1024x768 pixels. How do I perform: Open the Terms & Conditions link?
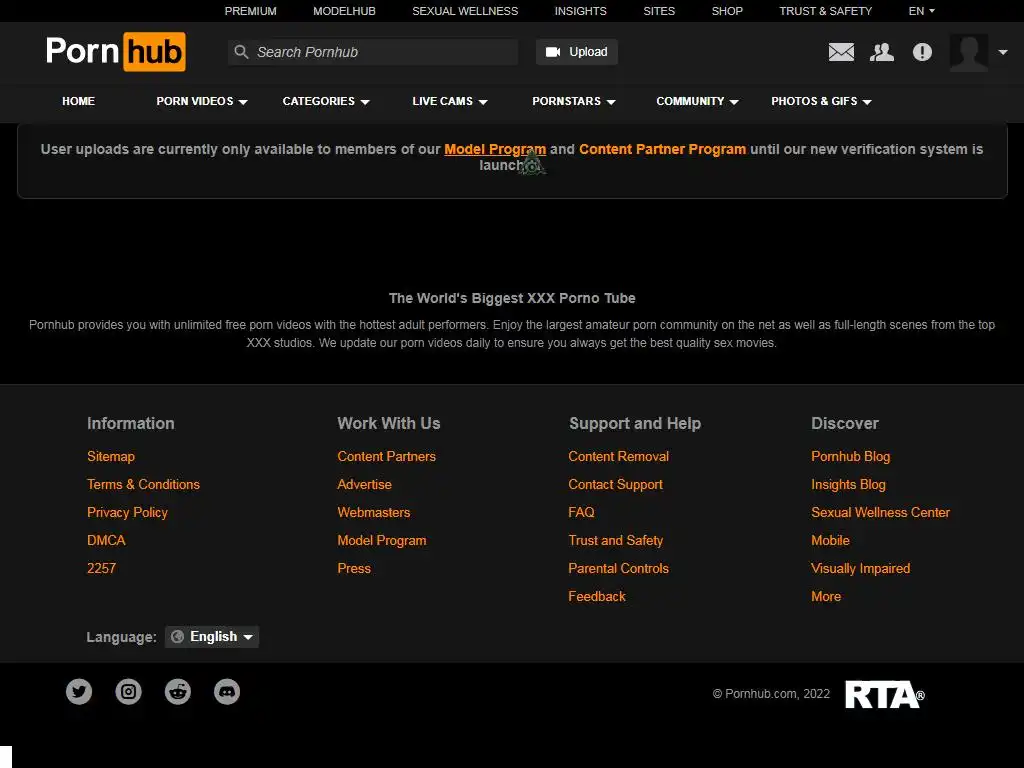point(144,485)
